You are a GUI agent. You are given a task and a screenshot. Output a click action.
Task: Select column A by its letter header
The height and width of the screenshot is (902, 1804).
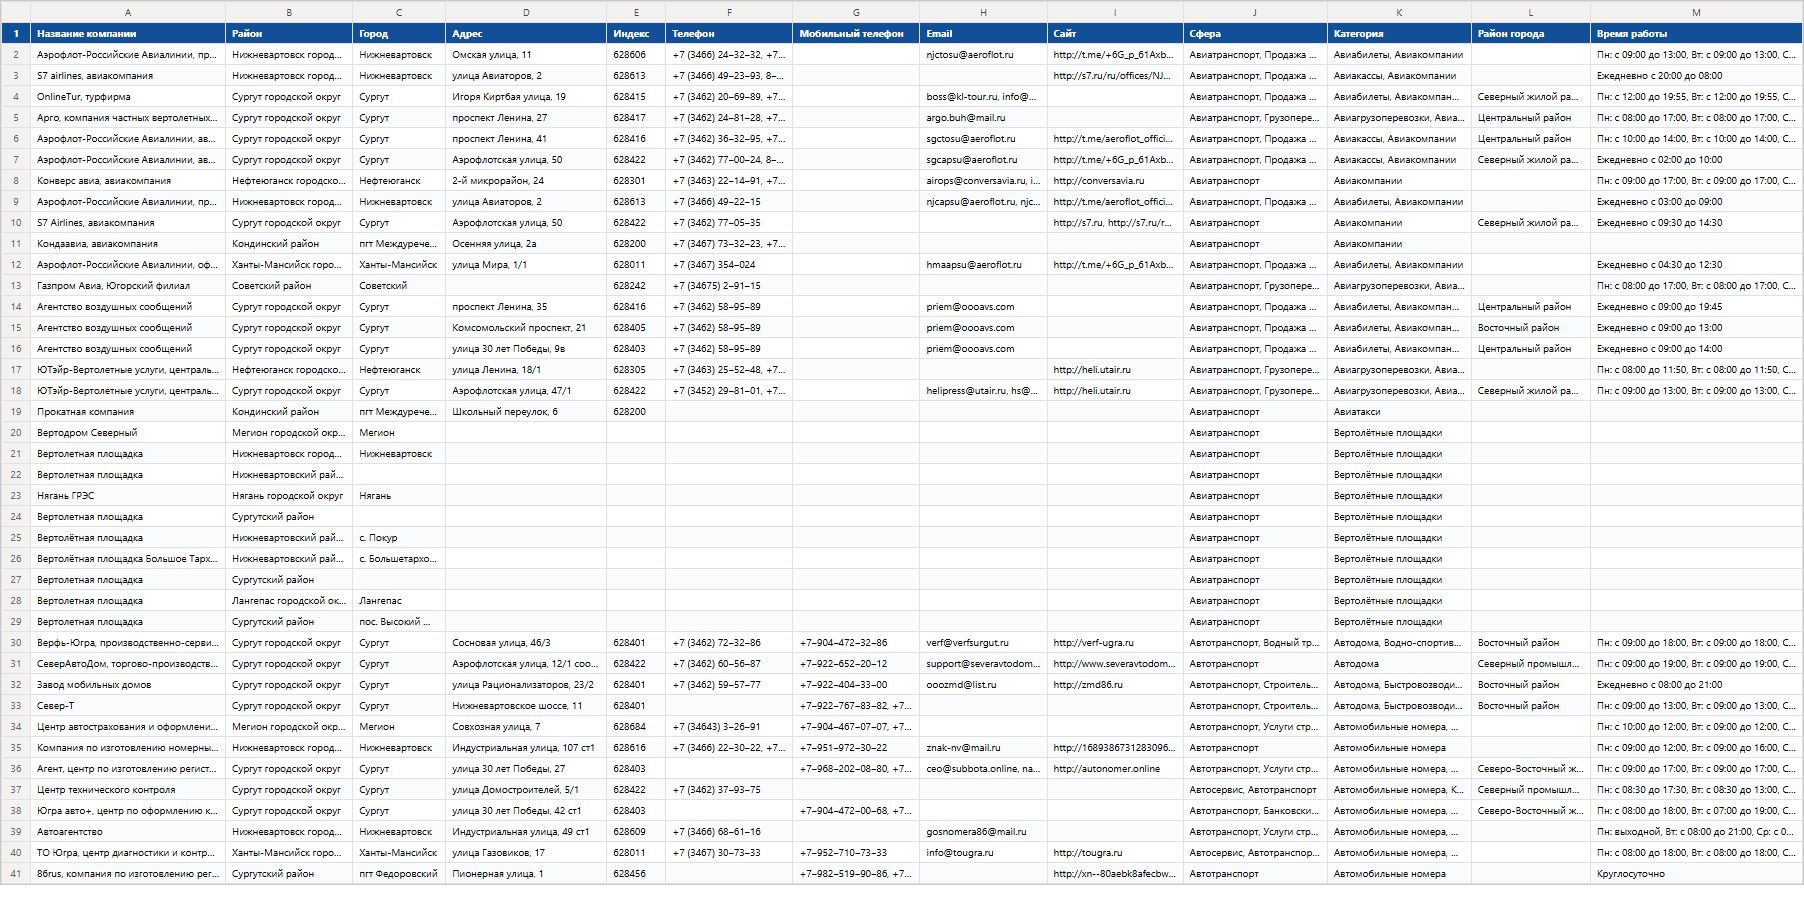128,12
